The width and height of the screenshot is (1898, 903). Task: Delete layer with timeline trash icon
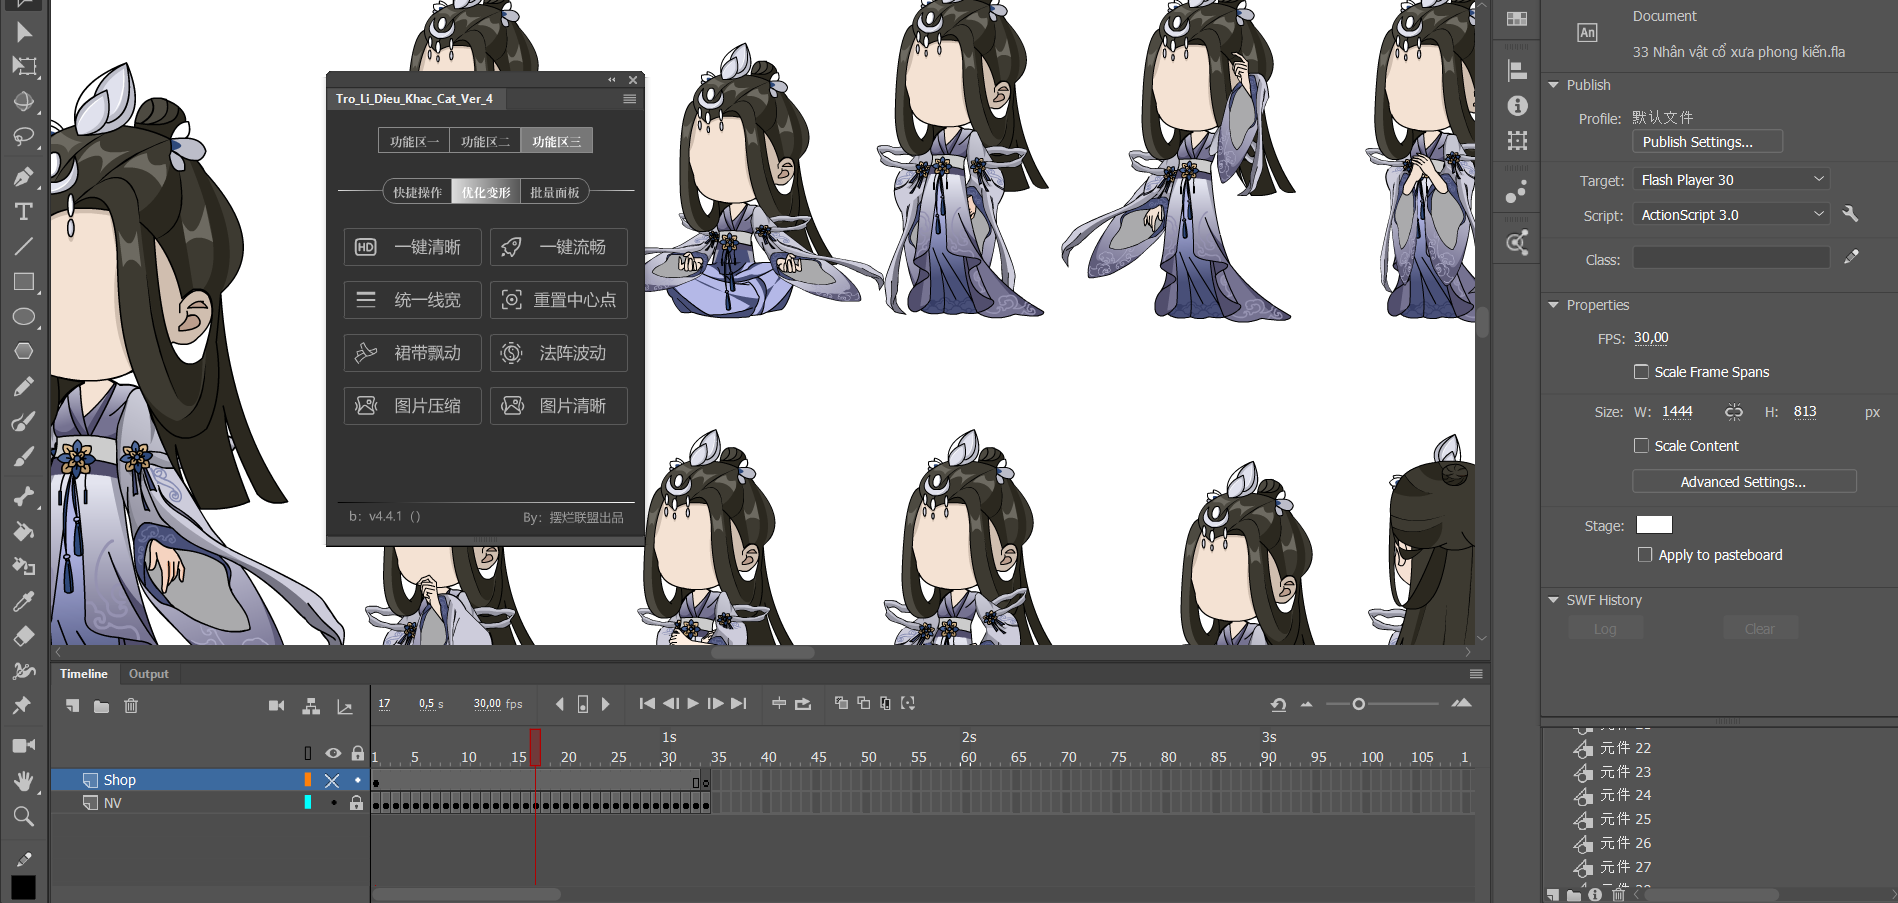pos(131,706)
